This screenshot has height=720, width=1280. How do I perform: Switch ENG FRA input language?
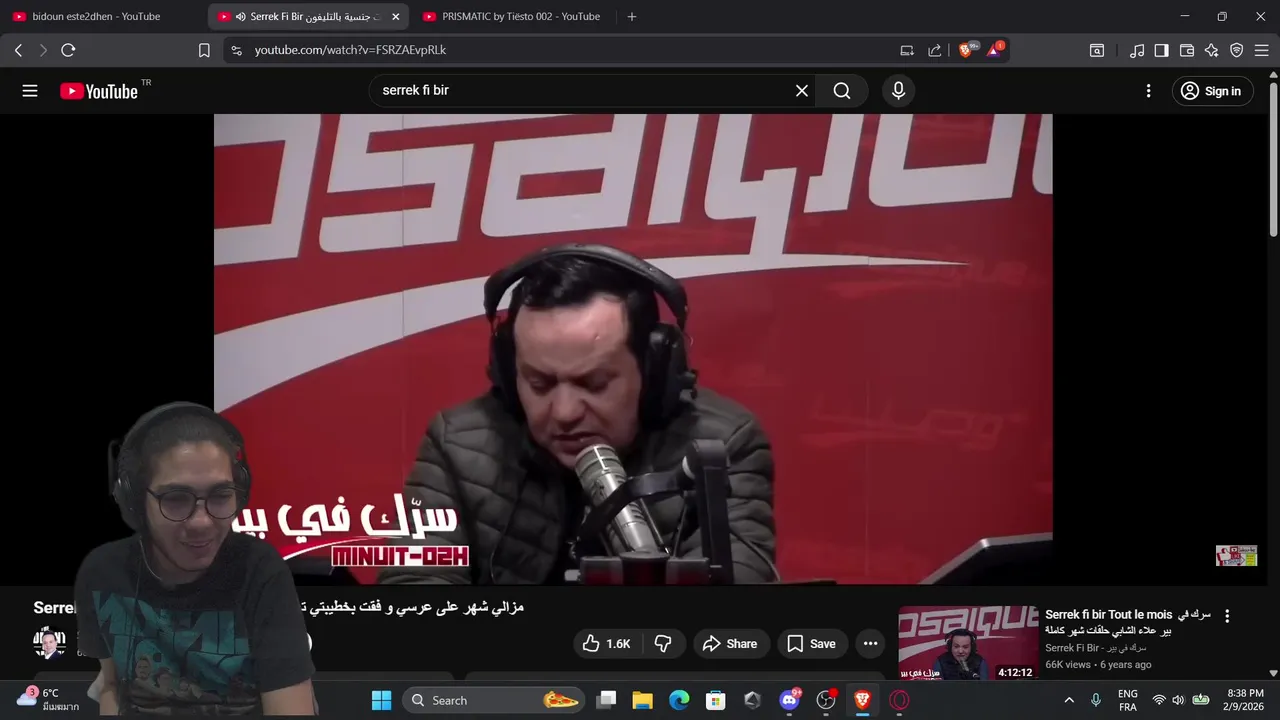(1127, 700)
